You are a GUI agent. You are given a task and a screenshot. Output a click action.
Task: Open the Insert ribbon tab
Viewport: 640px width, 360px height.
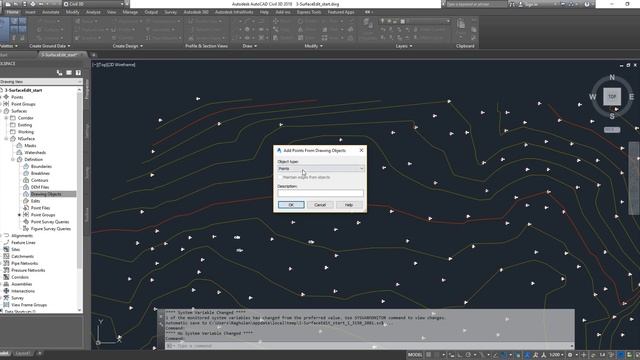30,12
